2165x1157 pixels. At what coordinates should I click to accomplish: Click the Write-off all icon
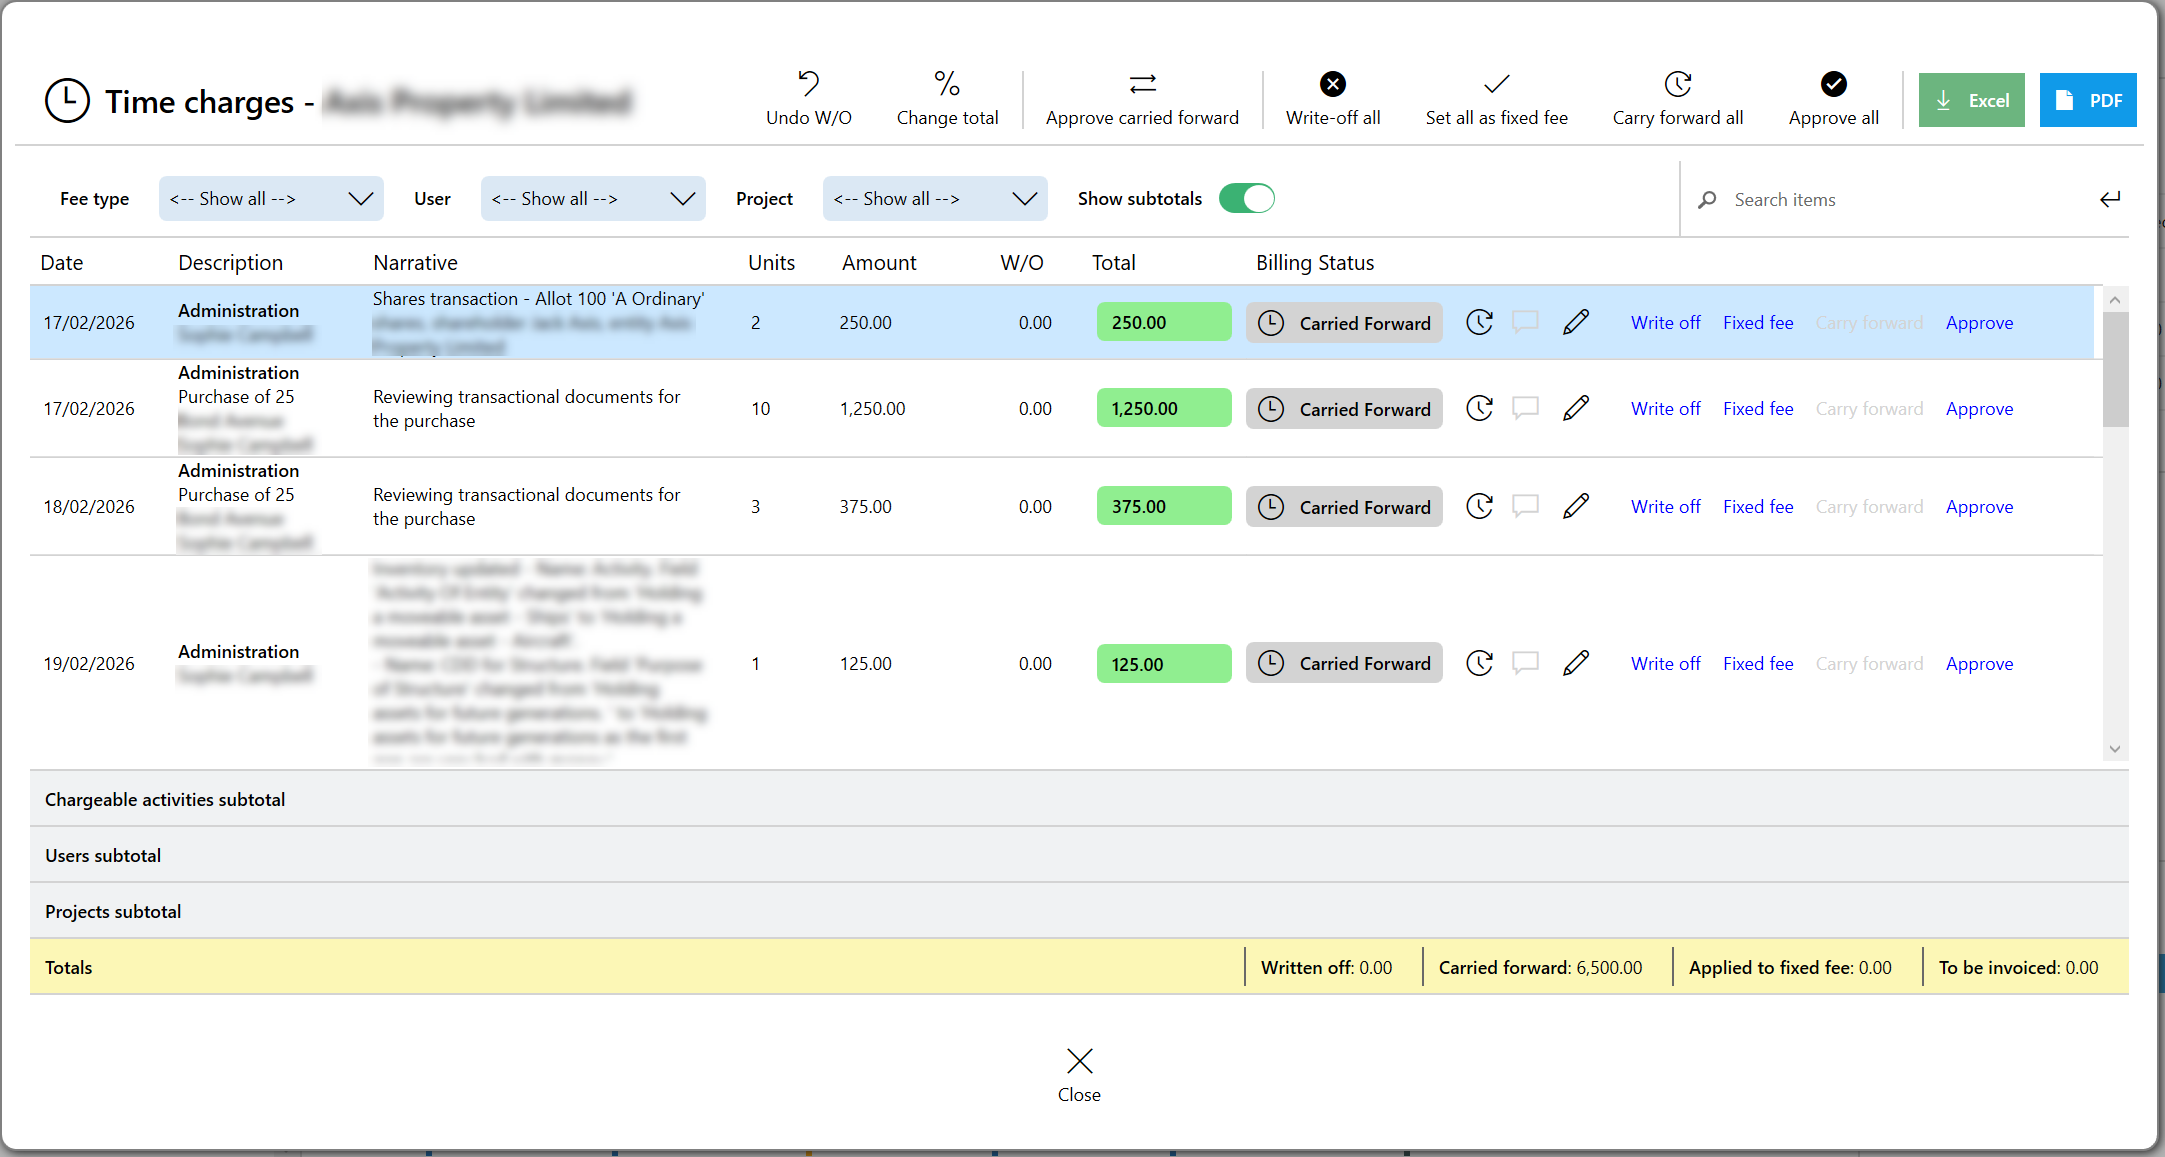click(x=1332, y=84)
